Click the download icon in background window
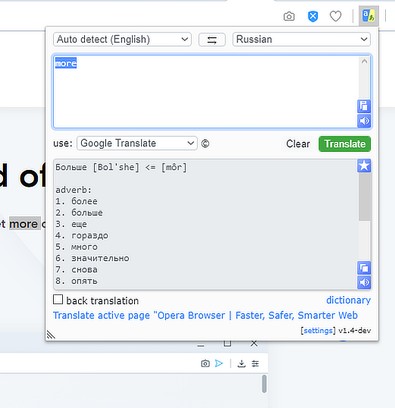 pos(241,364)
